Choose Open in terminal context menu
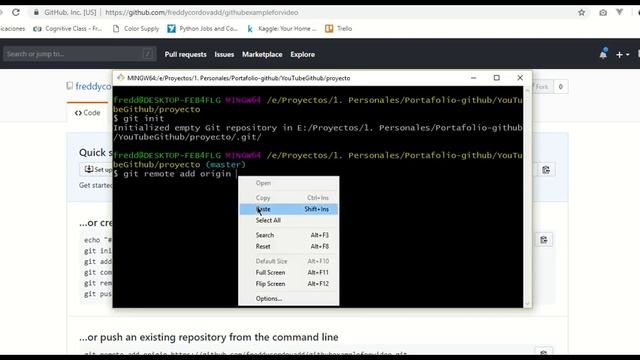Screen dimensions: 640x360 click(288, 183)
